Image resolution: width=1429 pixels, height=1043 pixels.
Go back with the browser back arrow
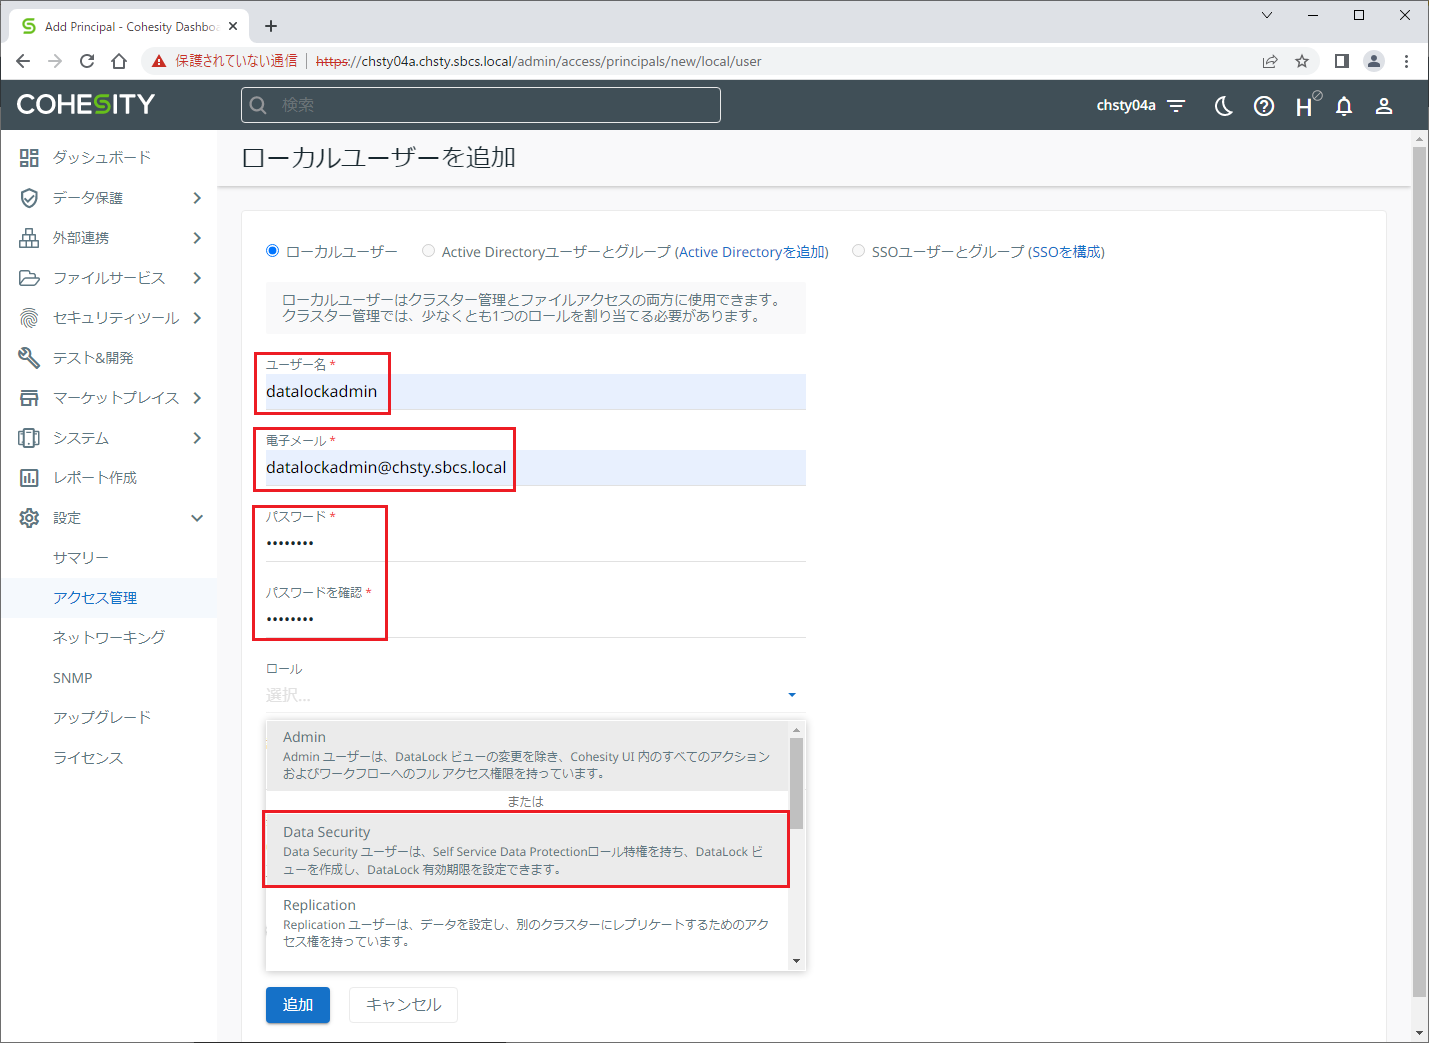(23, 61)
